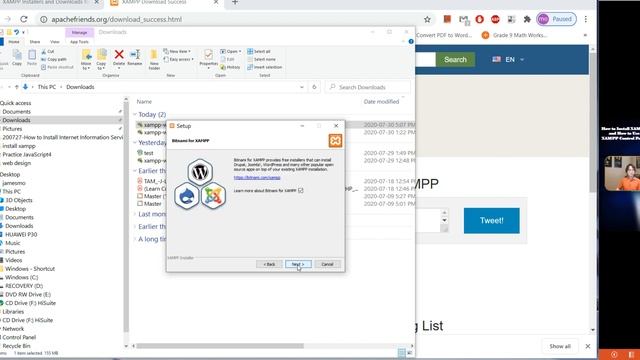The width and height of the screenshot is (640, 360).
Task: Click Invert selection in the ribbon
Action: tap(264, 67)
